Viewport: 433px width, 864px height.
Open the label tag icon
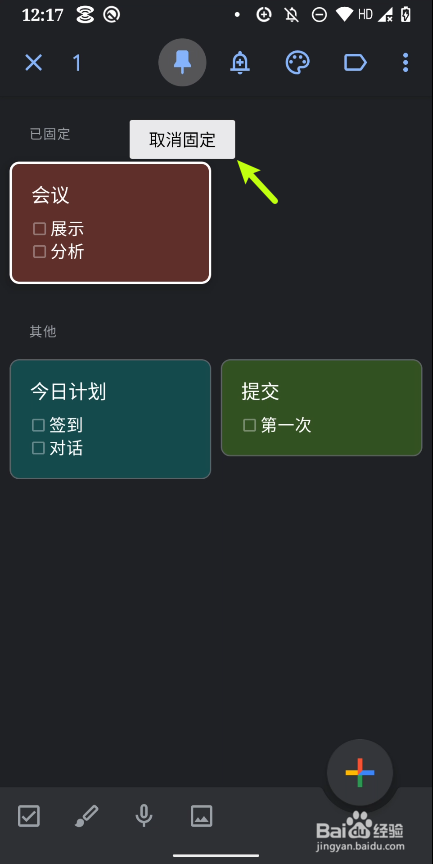[355, 63]
